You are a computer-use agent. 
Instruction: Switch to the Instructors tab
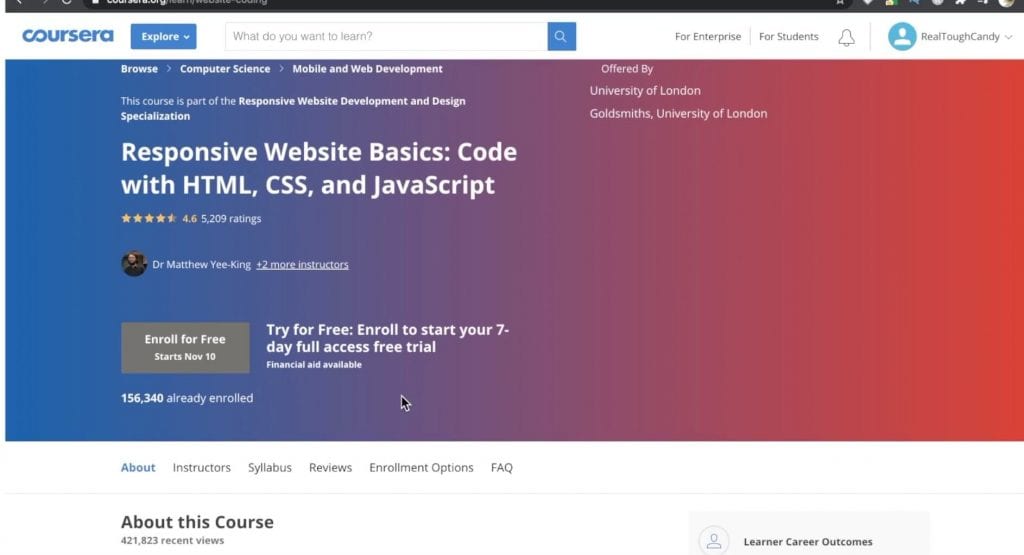pyautogui.click(x=202, y=468)
